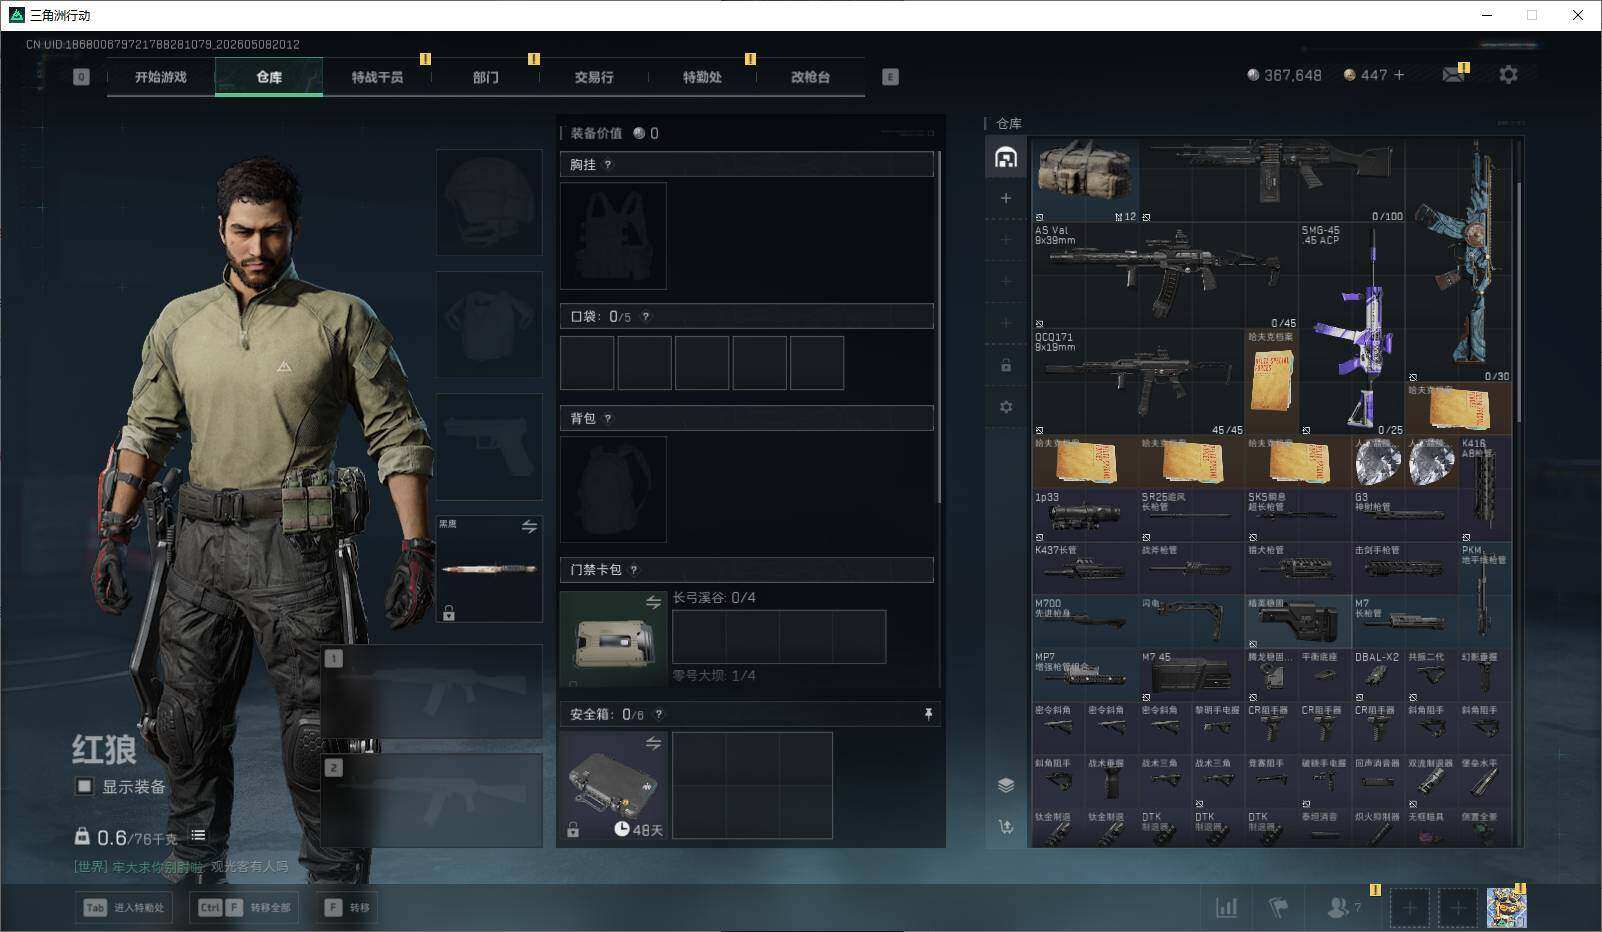Click the safe box case thumbnail

613,786
